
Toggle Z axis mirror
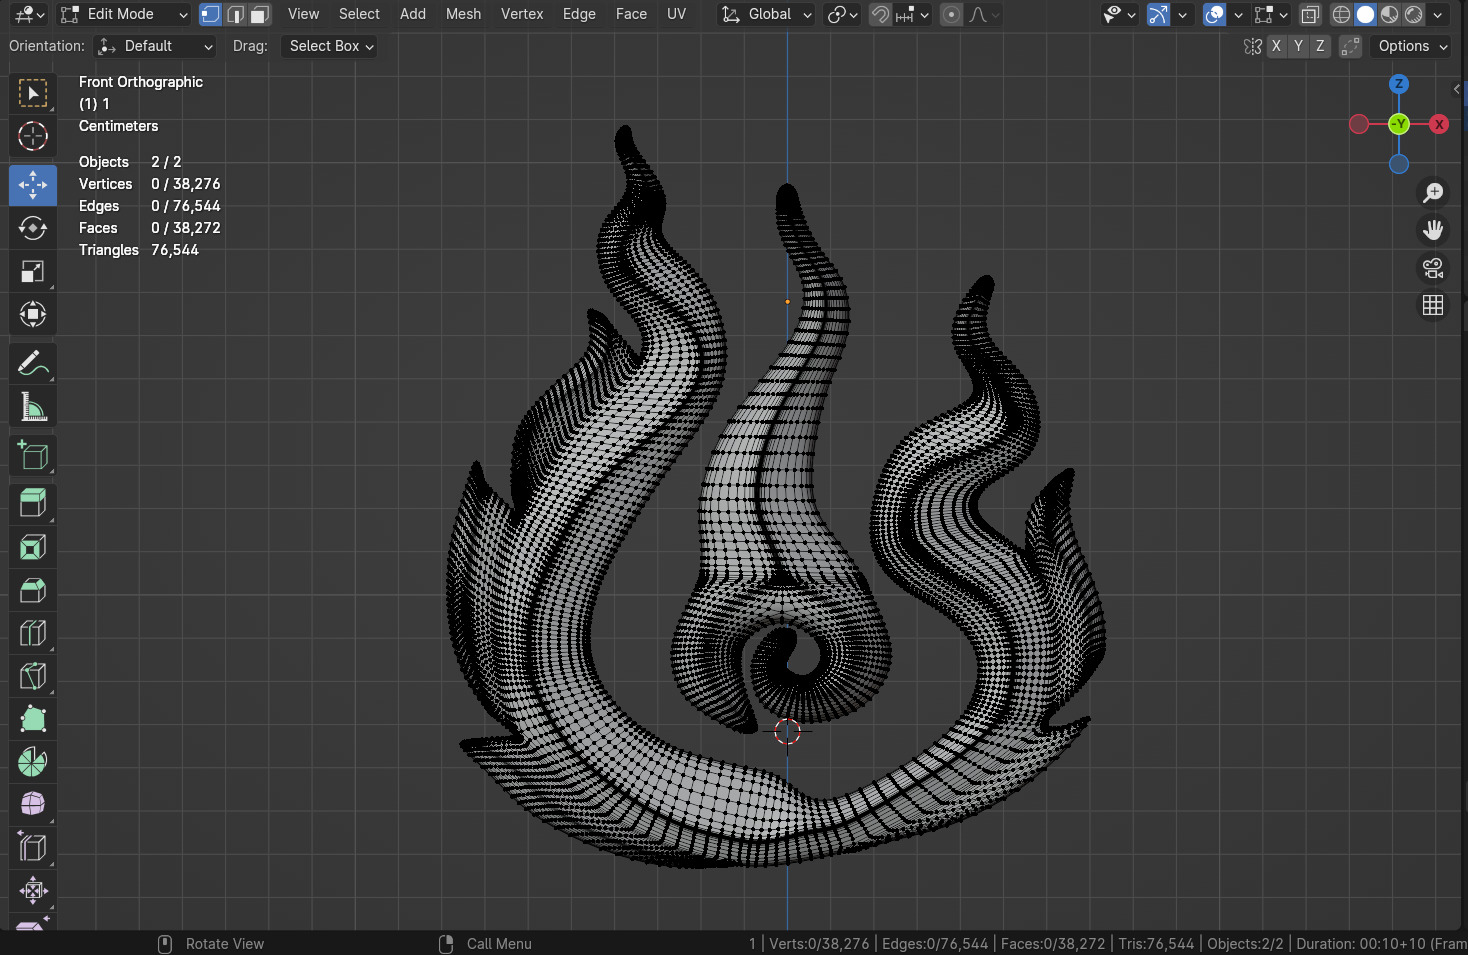tap(1320, 46)
